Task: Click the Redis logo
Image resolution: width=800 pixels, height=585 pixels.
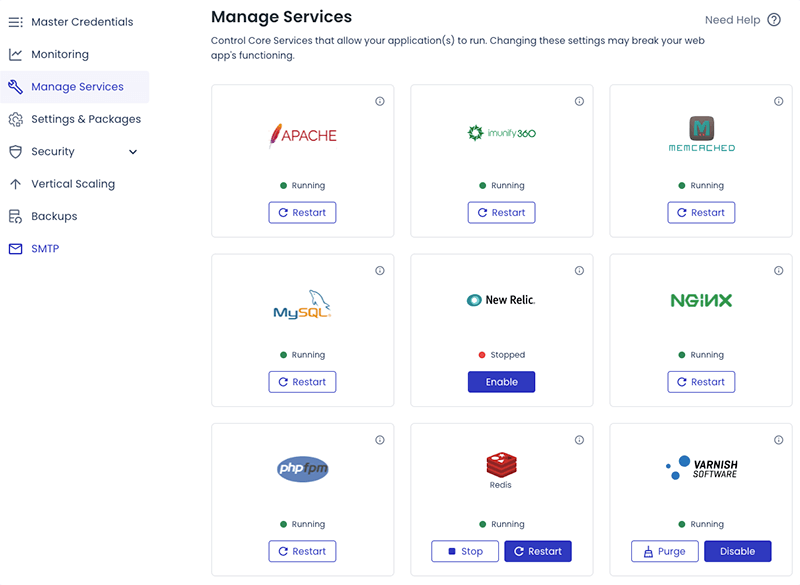Action: tap(501, 470)
